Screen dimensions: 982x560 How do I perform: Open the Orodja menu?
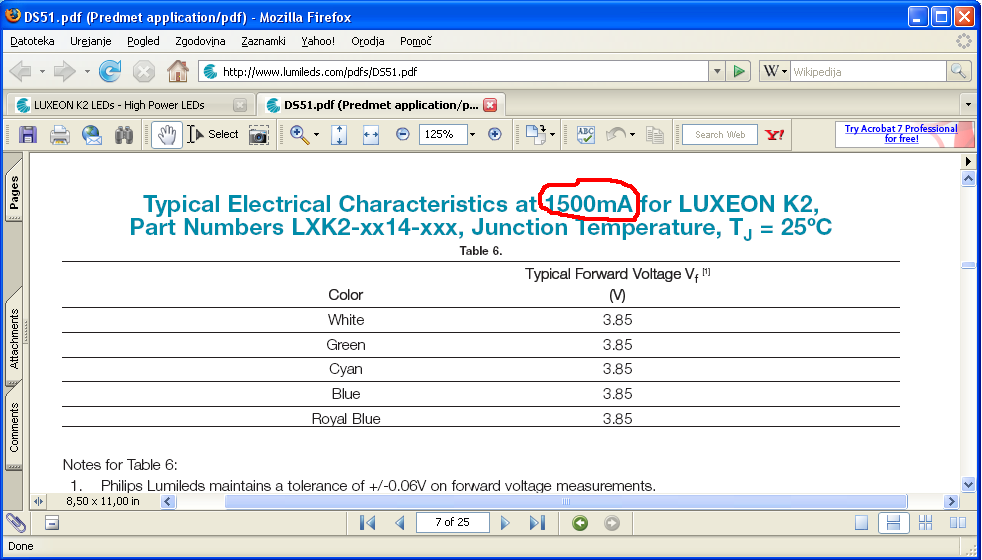click(368, 41)
